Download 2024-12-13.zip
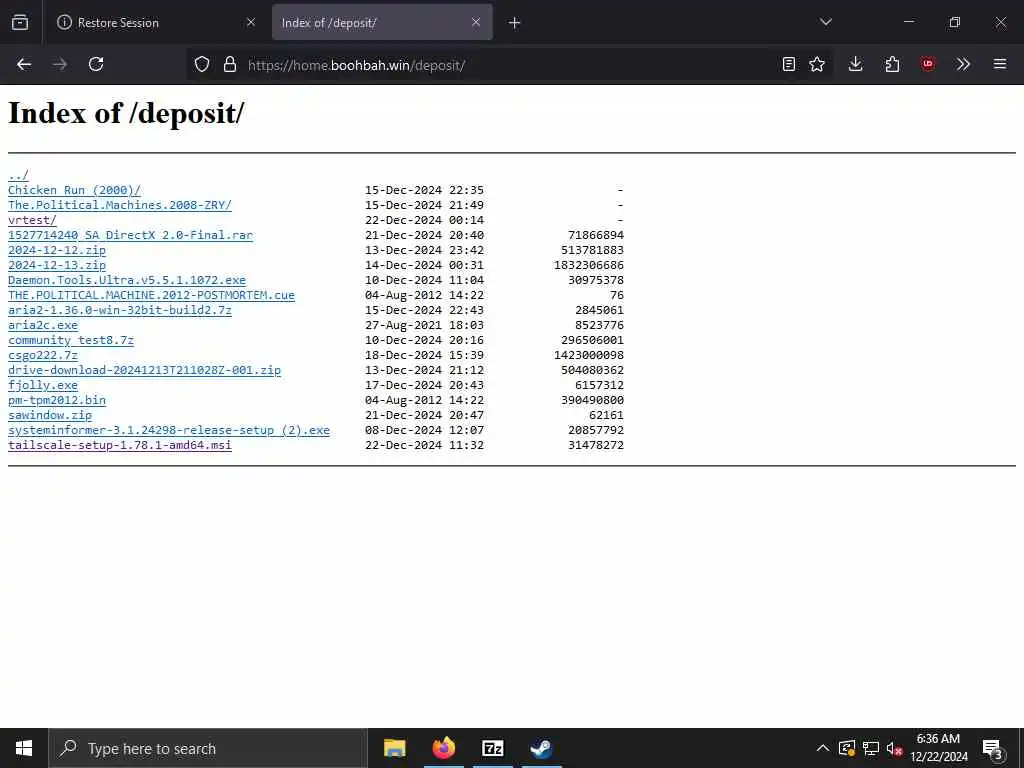1024x768 pixels. [x=57, y=265]
